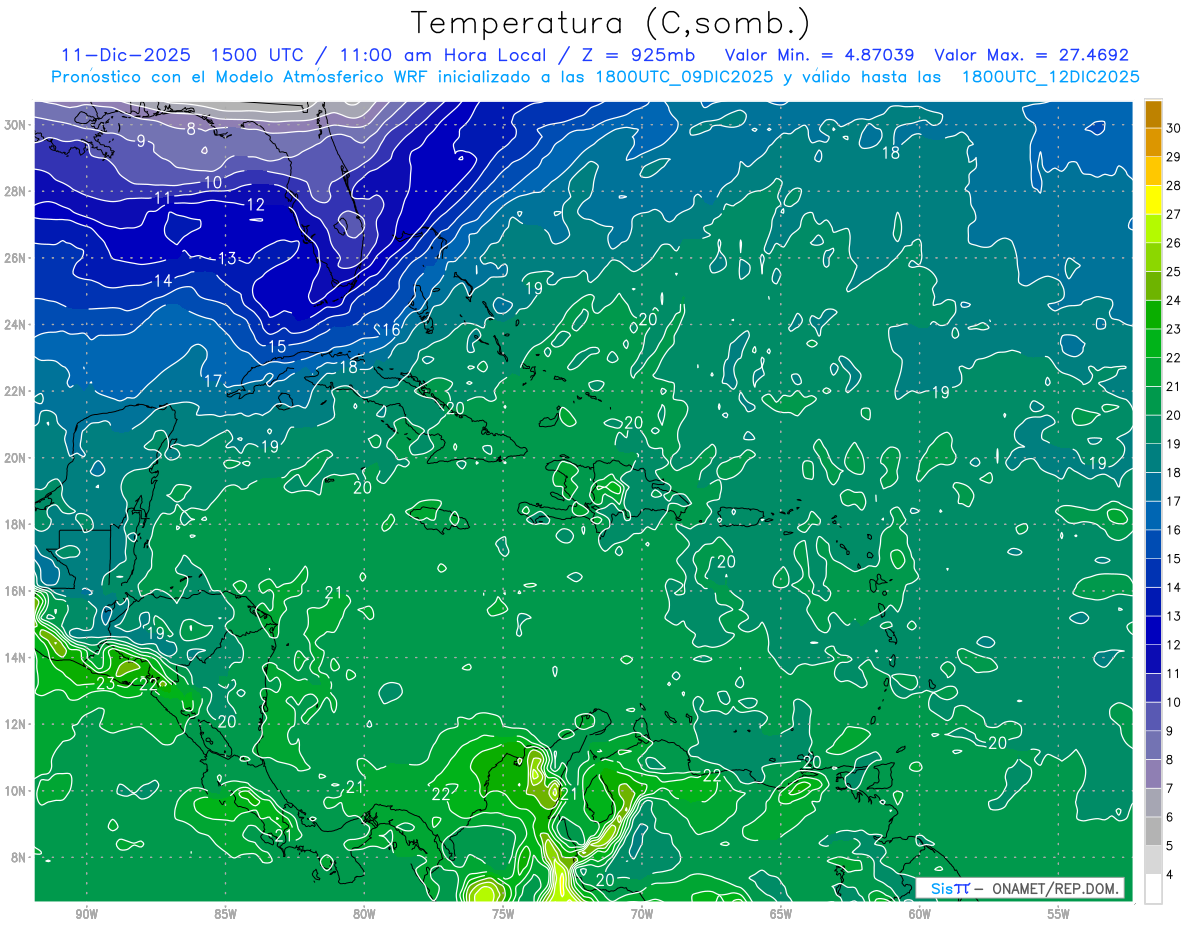Select the orange legend swatch between 29 and 30

[x=1154, y=143]
